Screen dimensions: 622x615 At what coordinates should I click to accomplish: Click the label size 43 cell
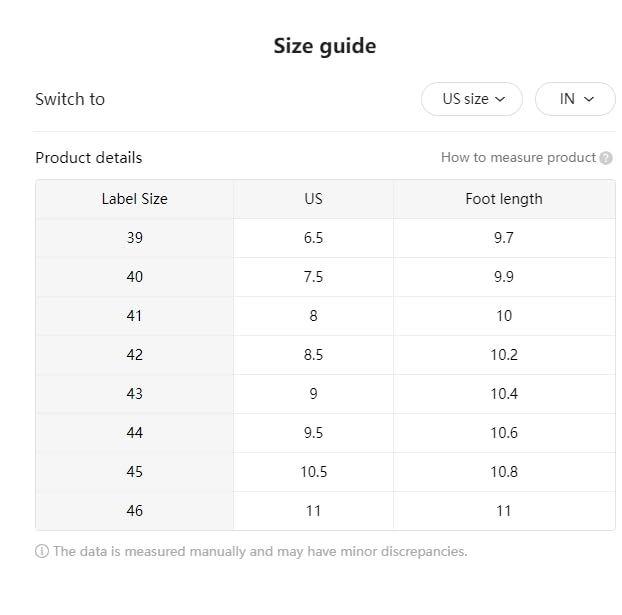(x=134, y=394)
